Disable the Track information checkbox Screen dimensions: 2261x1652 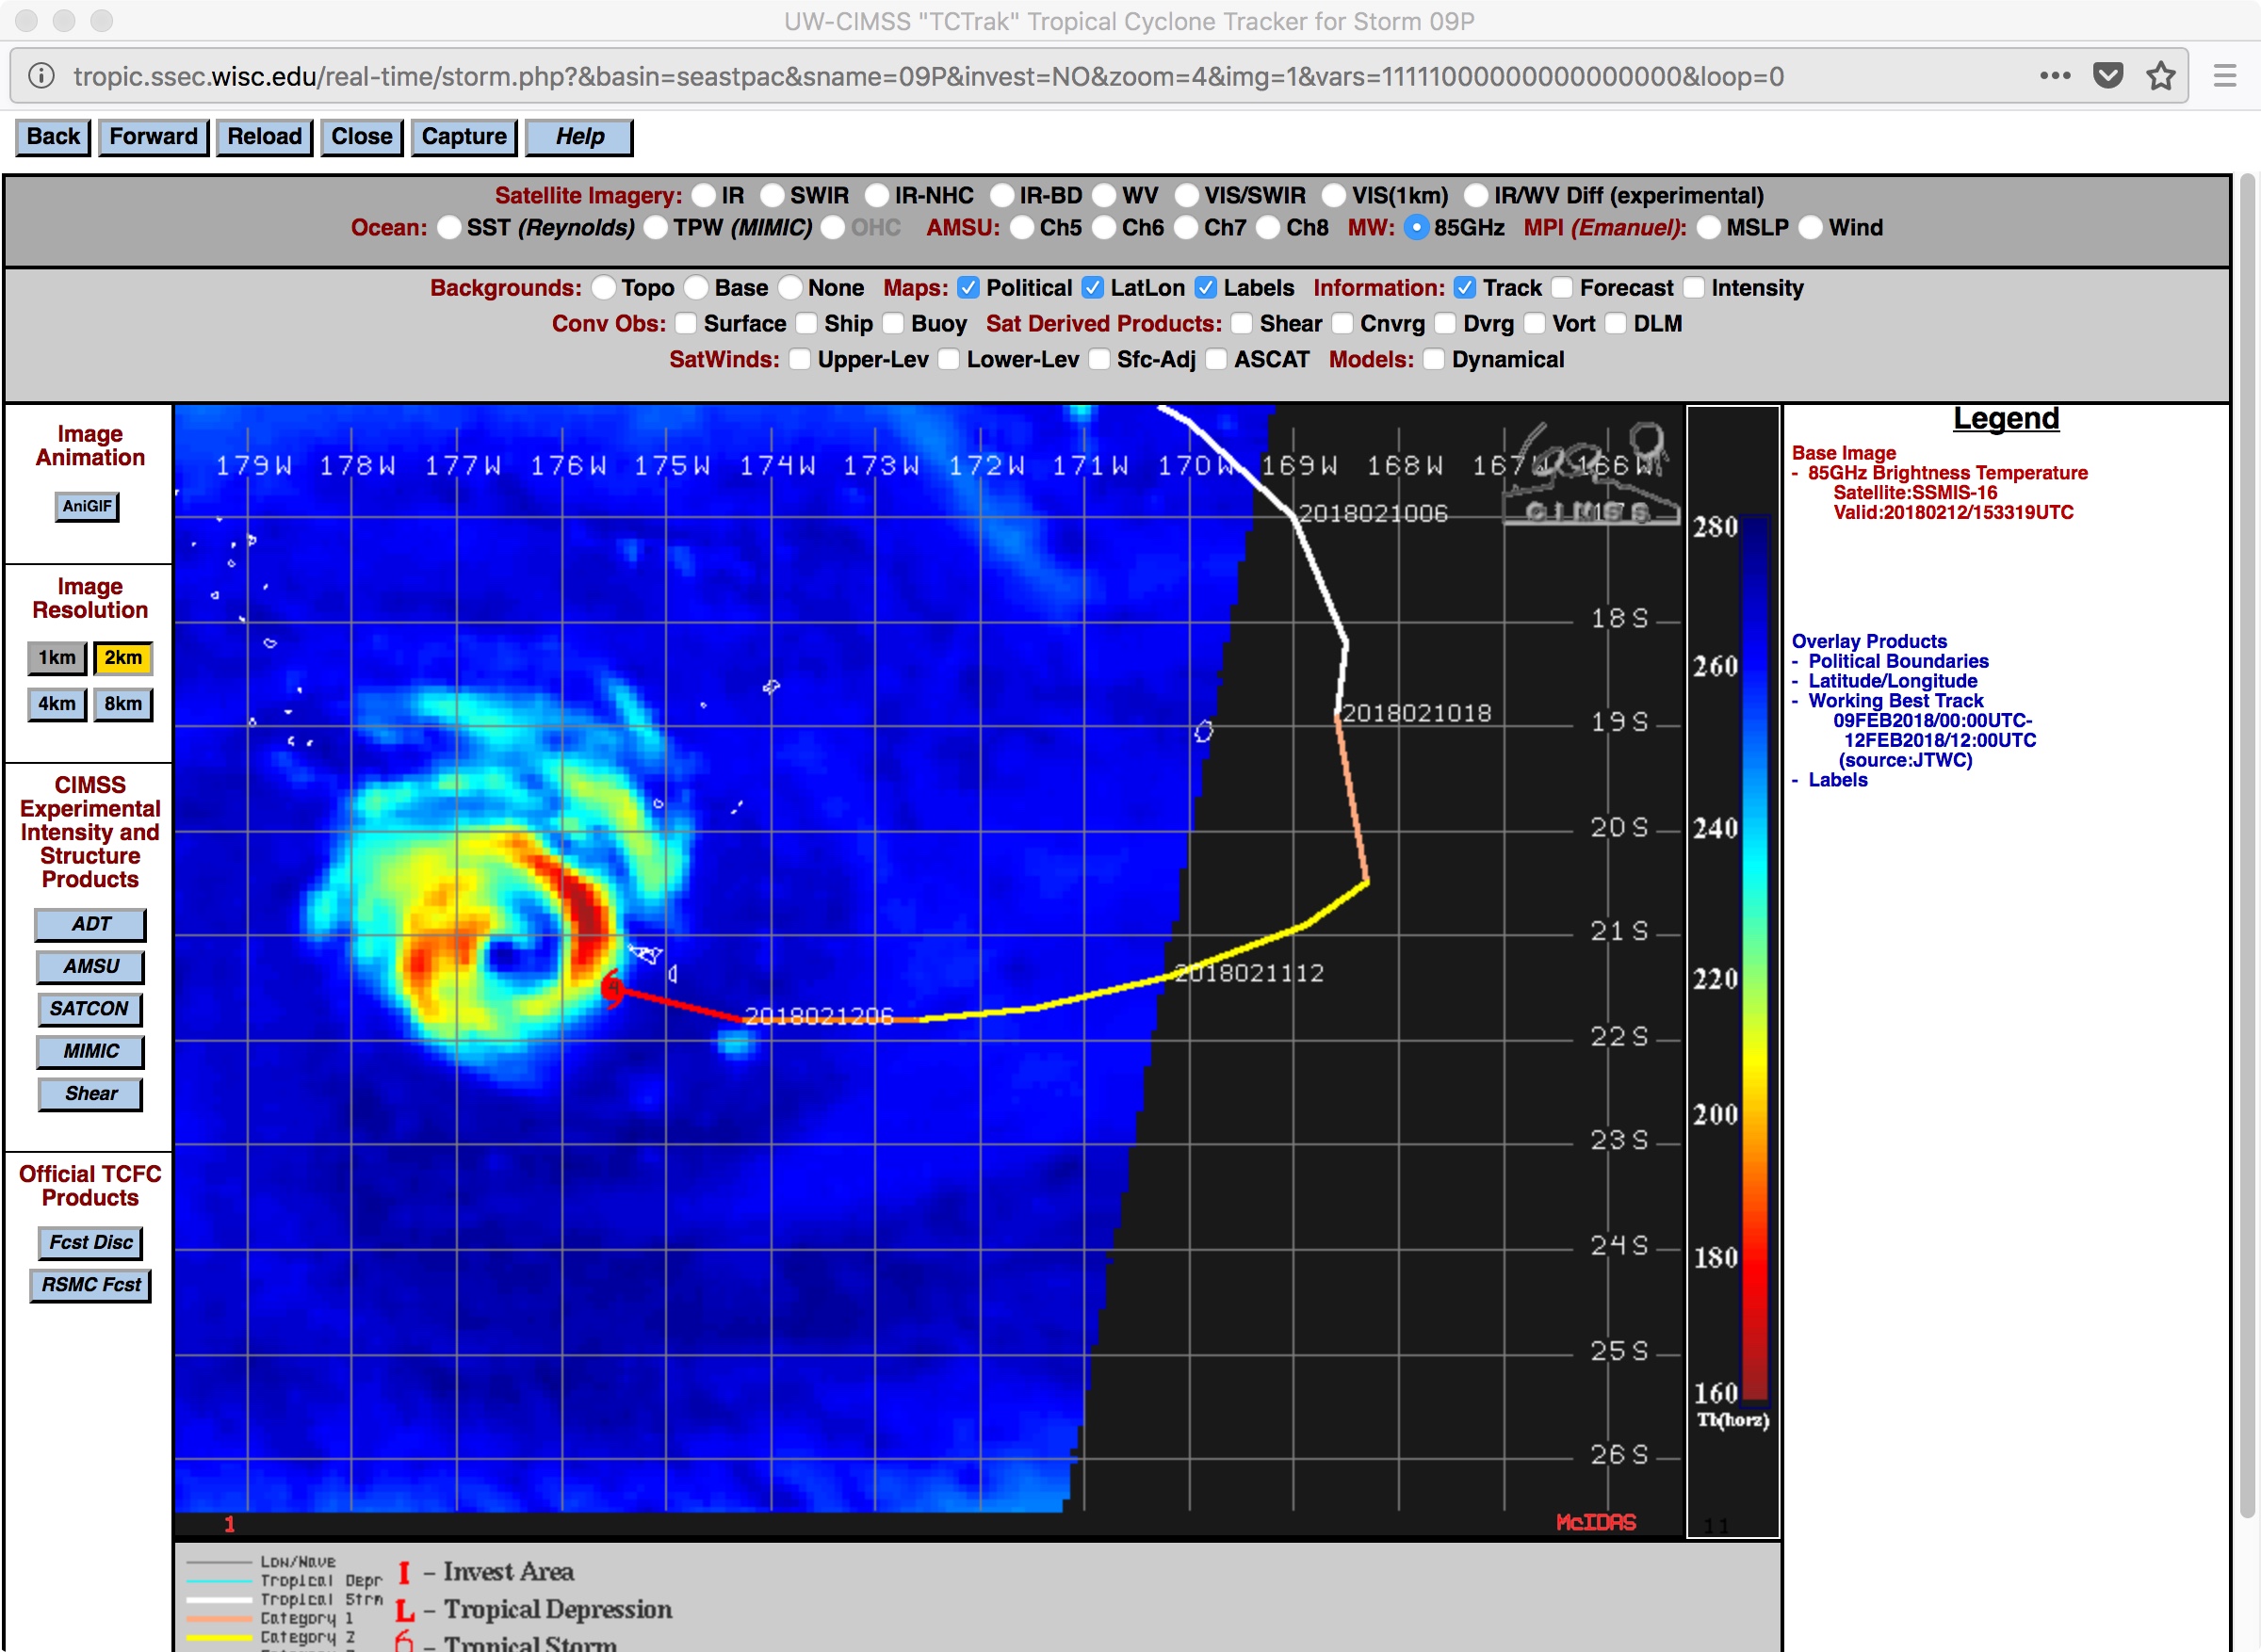1465,288
